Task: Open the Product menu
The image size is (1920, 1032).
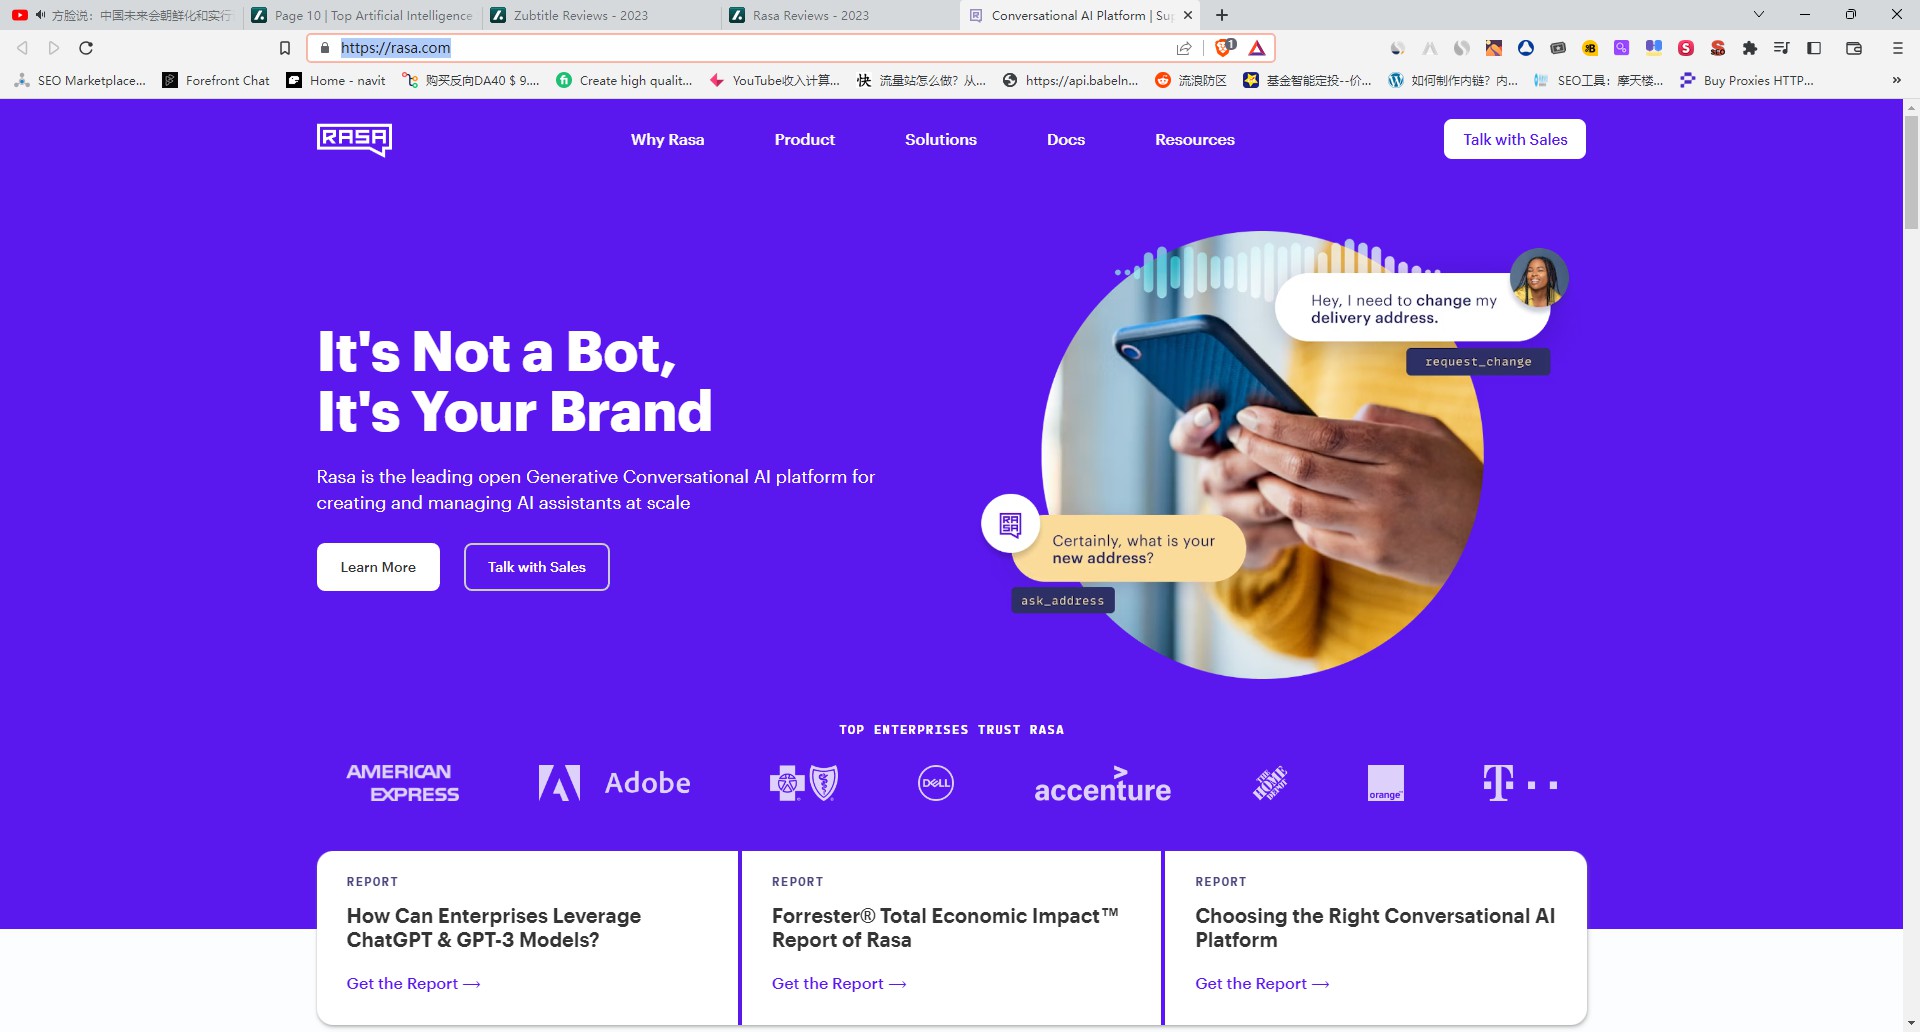Action: 804,140
